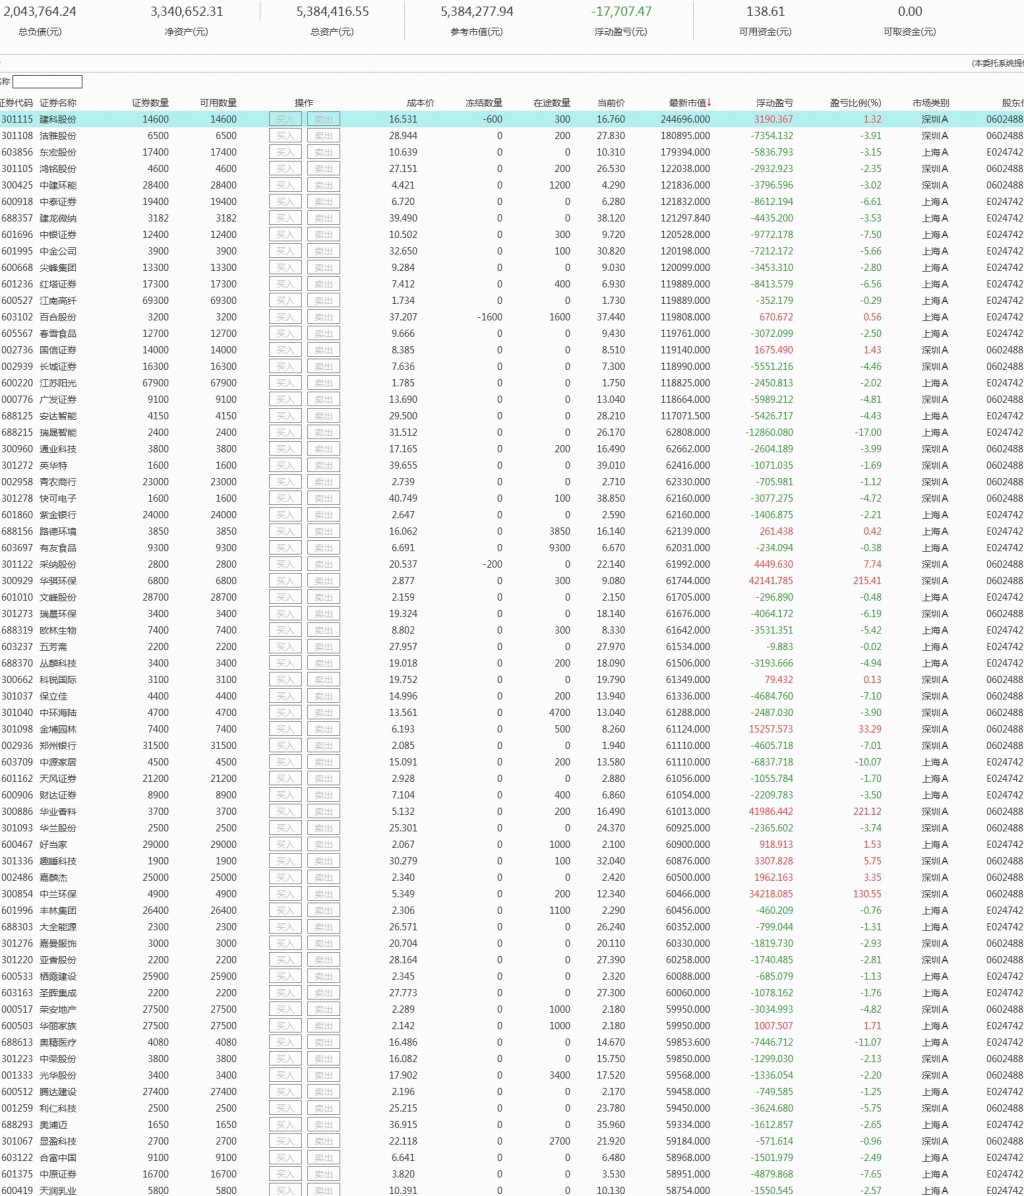Screen dimensions: 1024x1196
Task: Click 买入 button for 江南高纤 600527
Action: click(x=285, y=301)
